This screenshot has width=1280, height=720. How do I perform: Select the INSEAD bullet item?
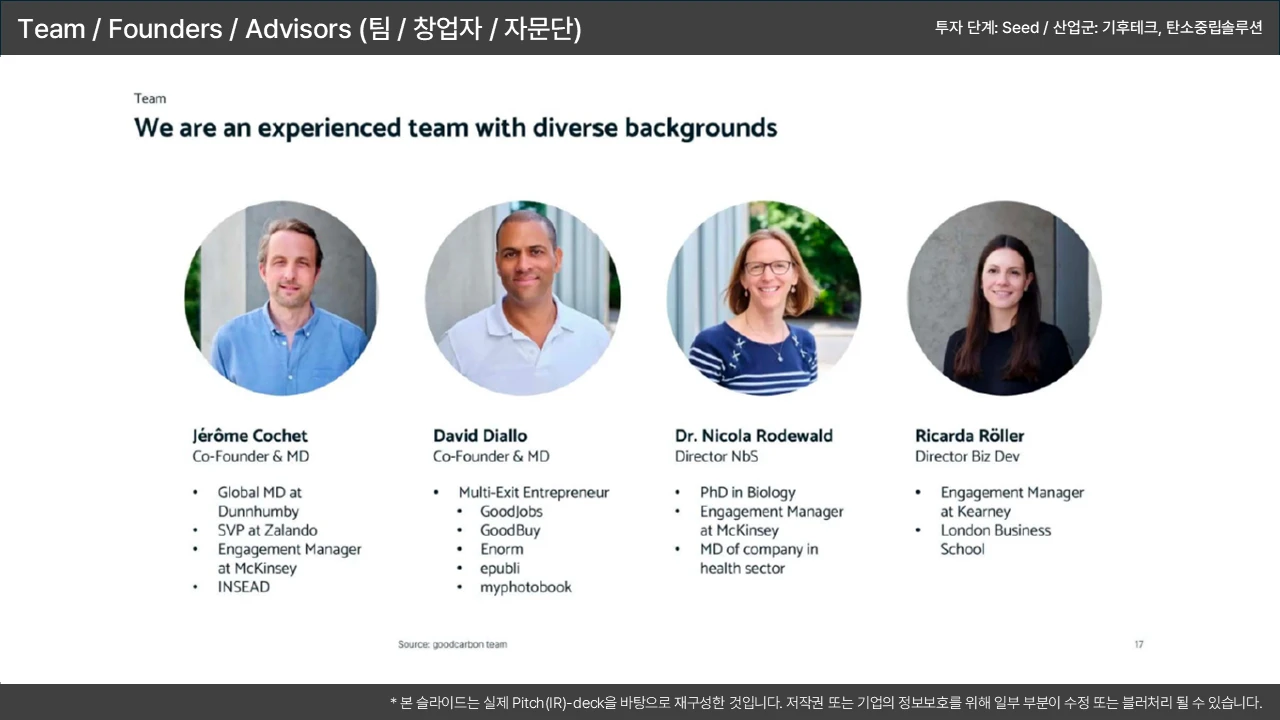[x=243, y=587]
